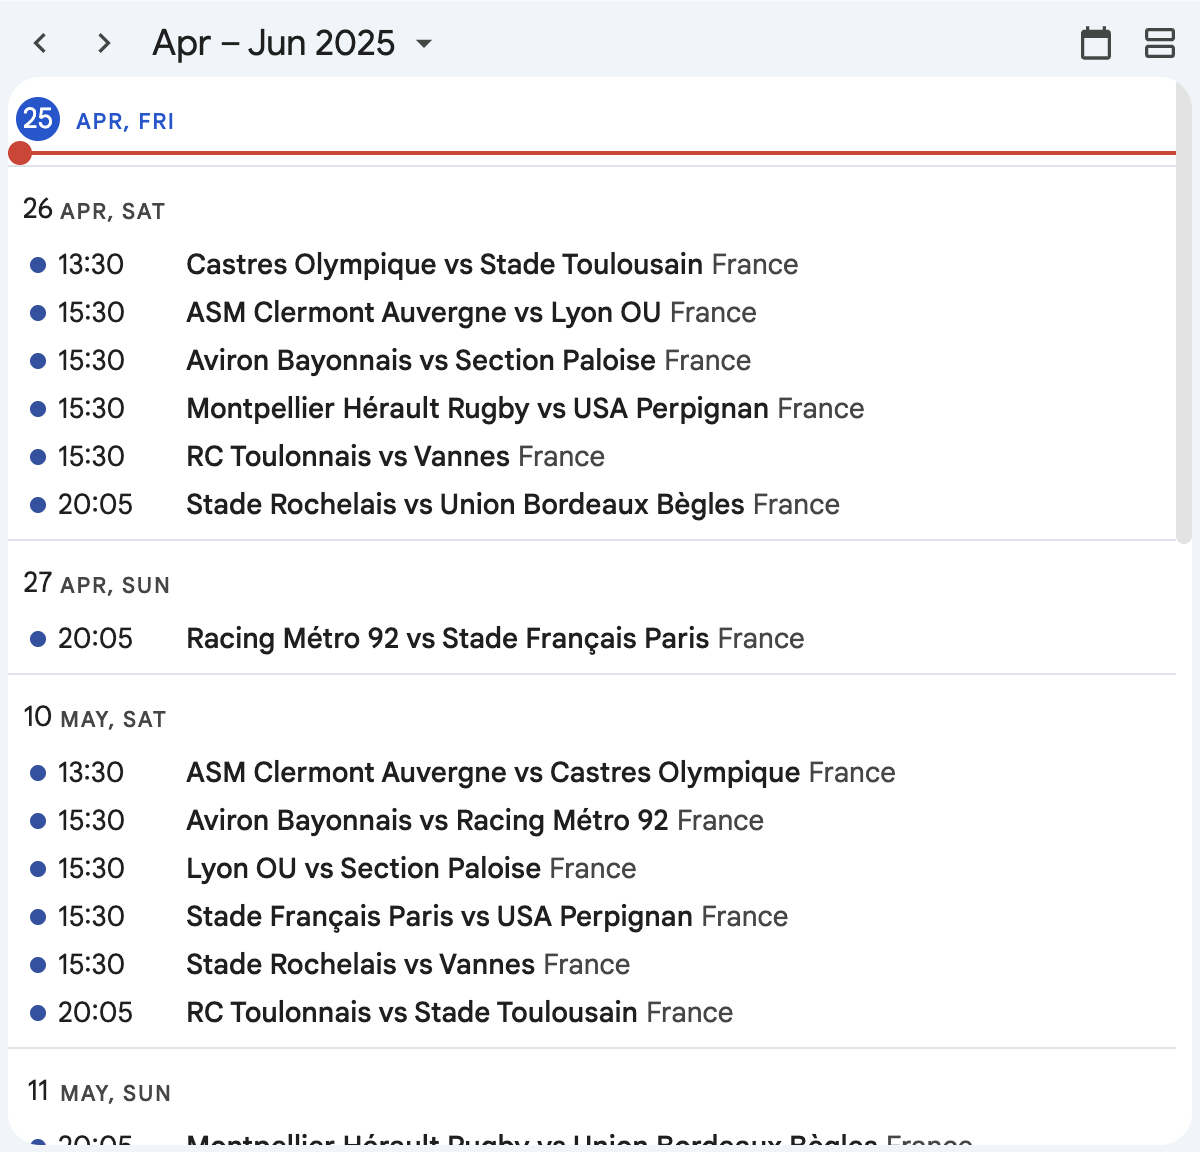Click the 10 May, Sat date header
Viewport: 1200px width, 1152px height.
click(x=94, y=718)
